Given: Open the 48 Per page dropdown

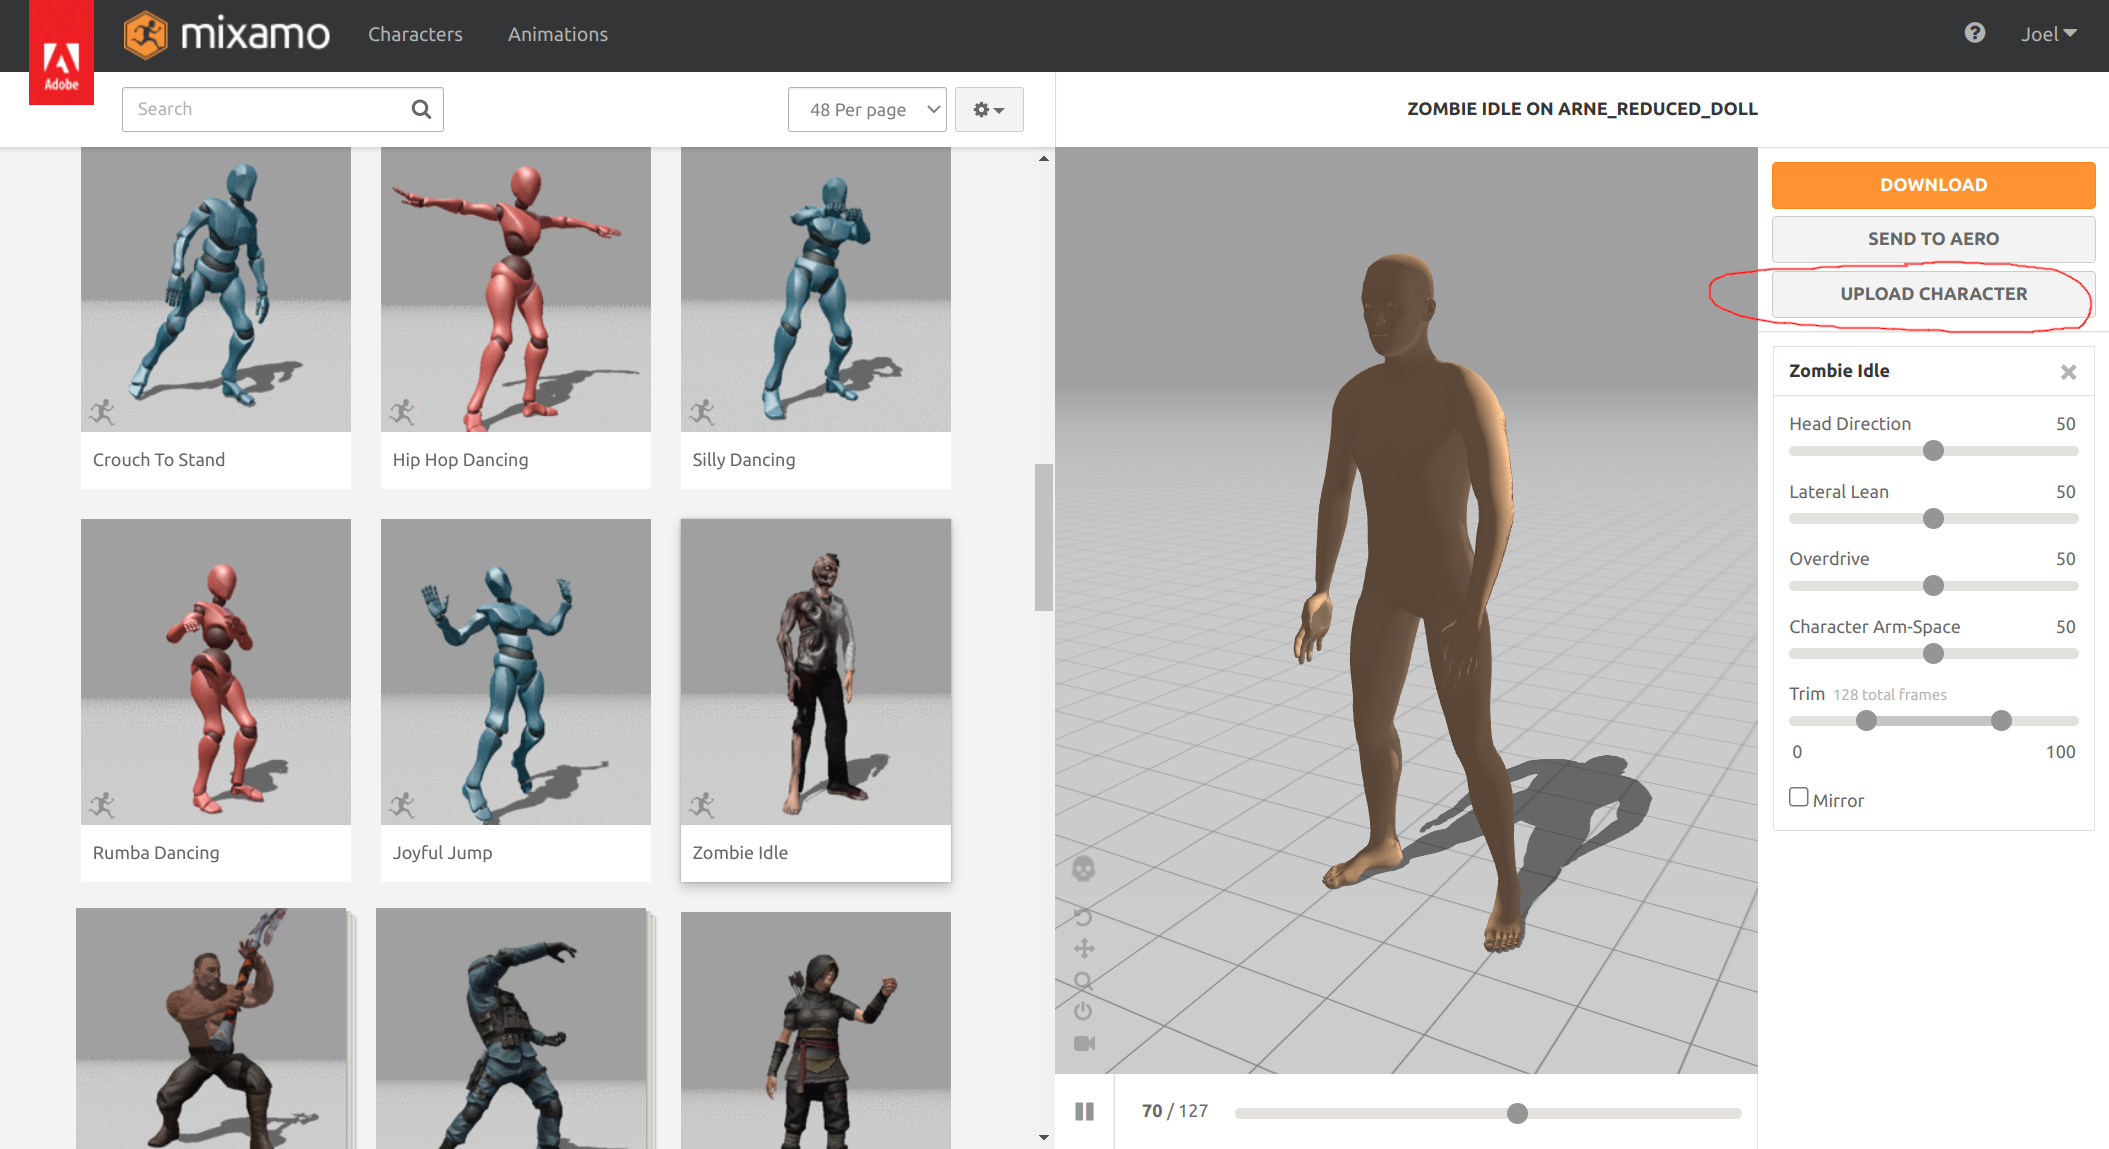Looking at the screenshot, I should point(866,110).
